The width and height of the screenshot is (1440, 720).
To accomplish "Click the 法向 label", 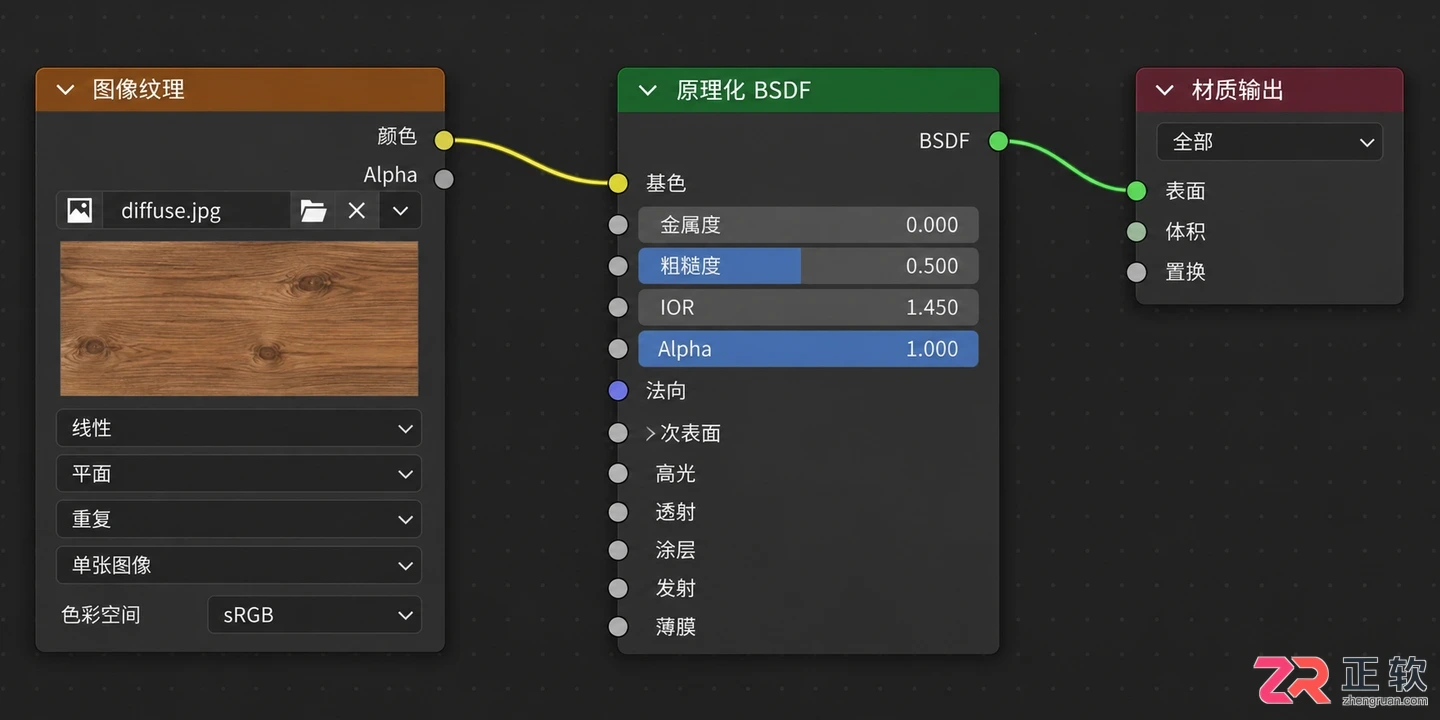I will pos(666,391).
